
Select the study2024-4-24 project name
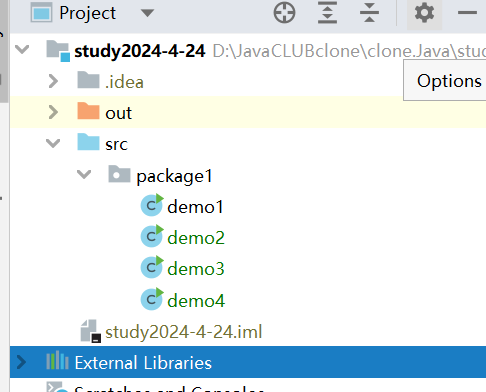click(x=140, y=52)
